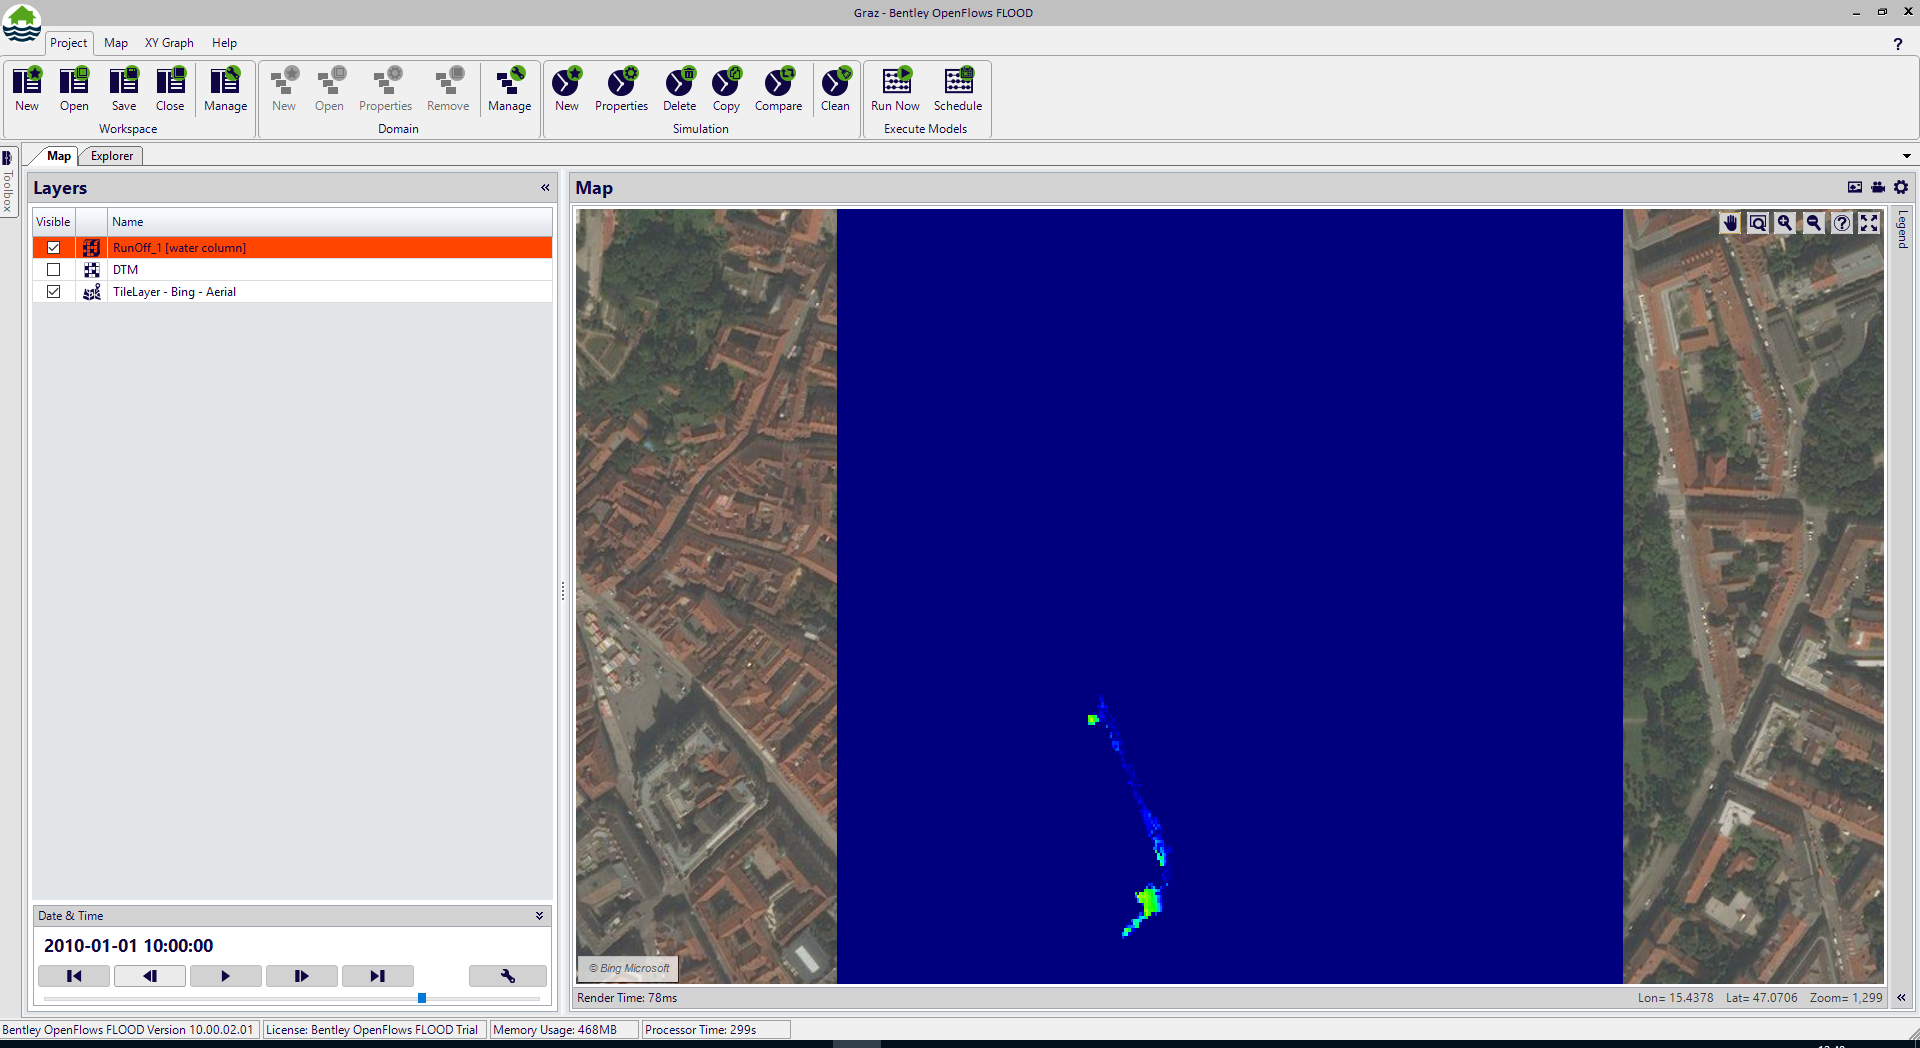Select the map query/identify tool
Viewport: 1920px width, 1048px height.
1841,223
